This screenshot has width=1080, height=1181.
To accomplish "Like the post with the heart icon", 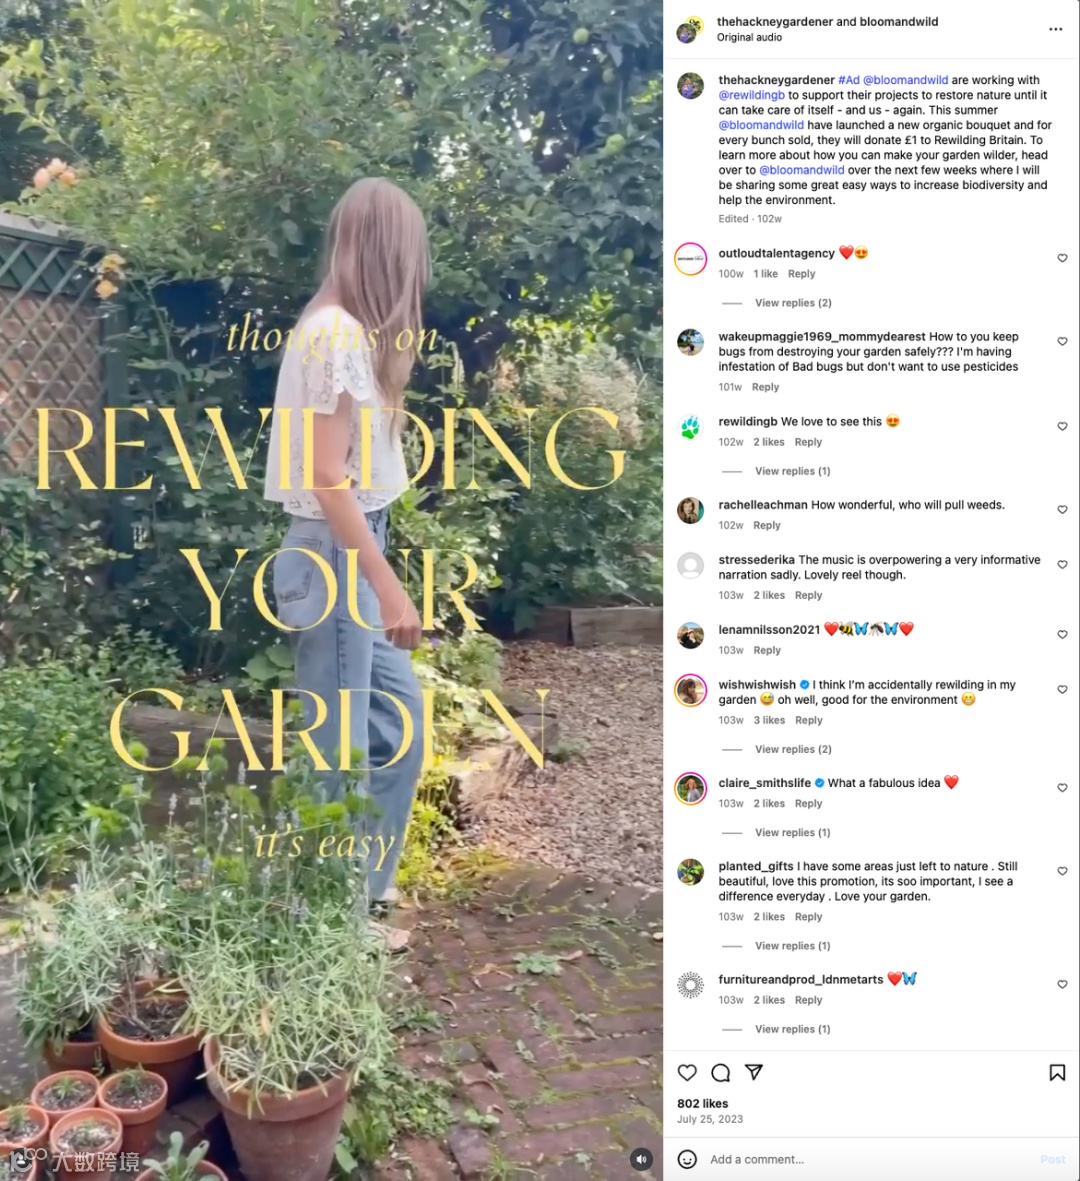I will click(687, 1073).
